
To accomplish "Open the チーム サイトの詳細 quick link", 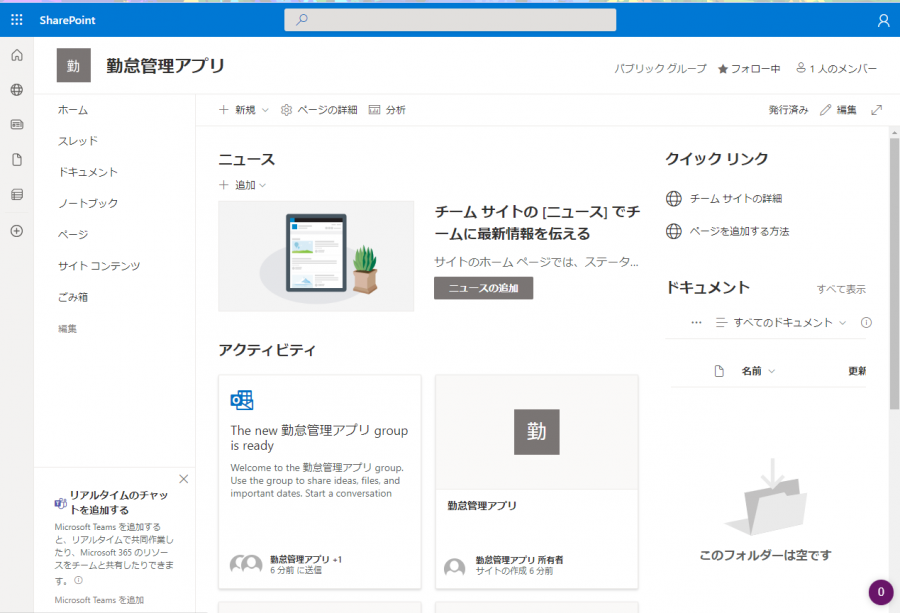I will click(735, 199).
